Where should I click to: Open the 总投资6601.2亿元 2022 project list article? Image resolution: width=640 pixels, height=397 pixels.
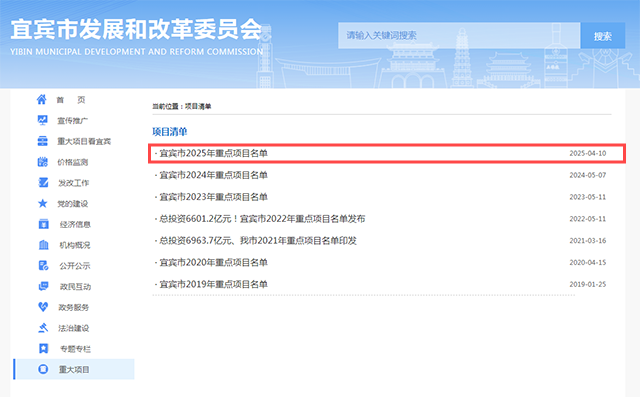coord(262,219)
